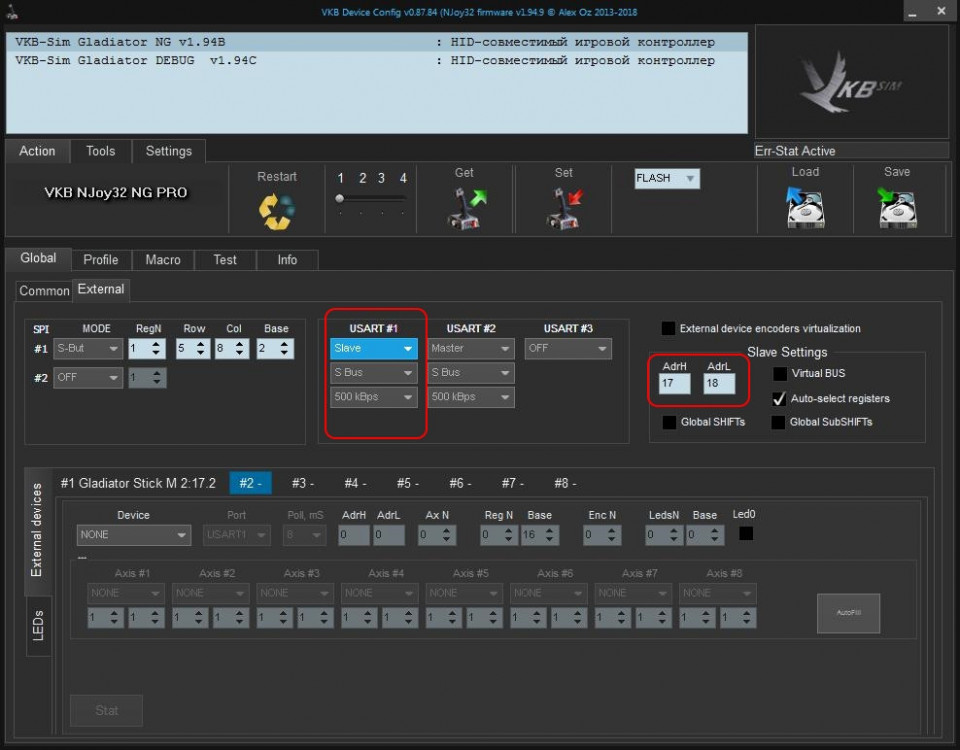The width and height of the screenshot is (960, 750).
Task: Click the VKB Sim logo image
Action: (x=851, y=84)
